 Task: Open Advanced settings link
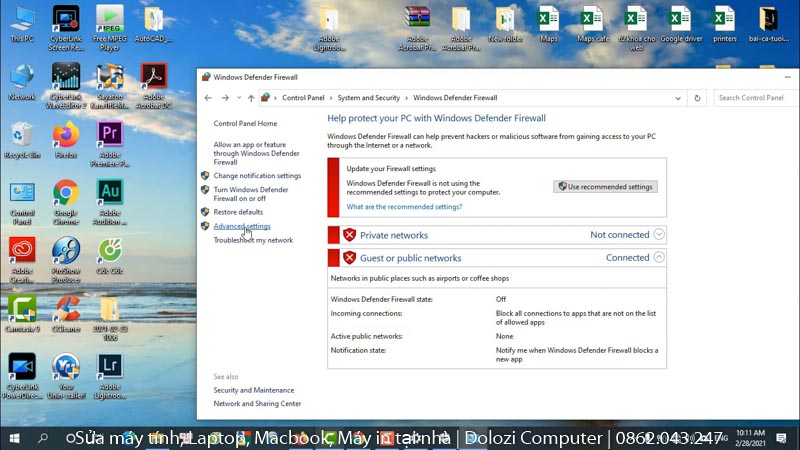tap(242, 226)
